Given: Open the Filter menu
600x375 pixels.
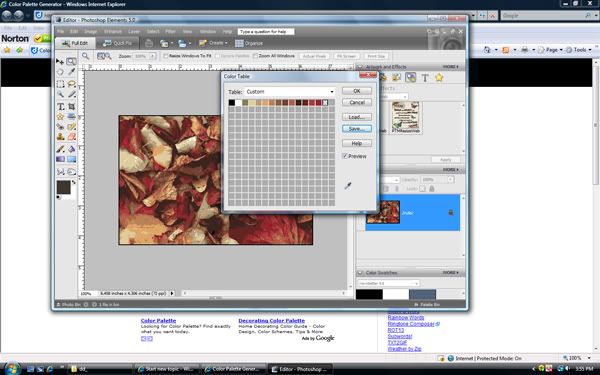Looking at the screenshot, I should pyautogui.click(x=170, y=31).
